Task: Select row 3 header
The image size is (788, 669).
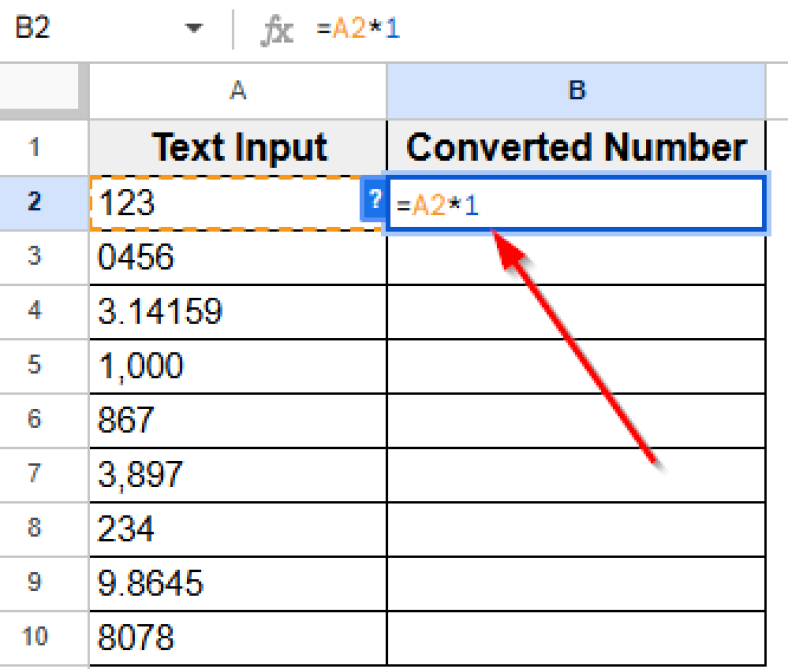Action: click(34, 256)
